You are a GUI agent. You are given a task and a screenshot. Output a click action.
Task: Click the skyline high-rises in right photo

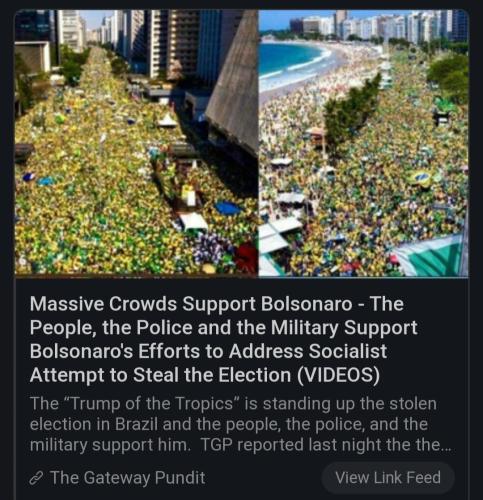point(380,25)
